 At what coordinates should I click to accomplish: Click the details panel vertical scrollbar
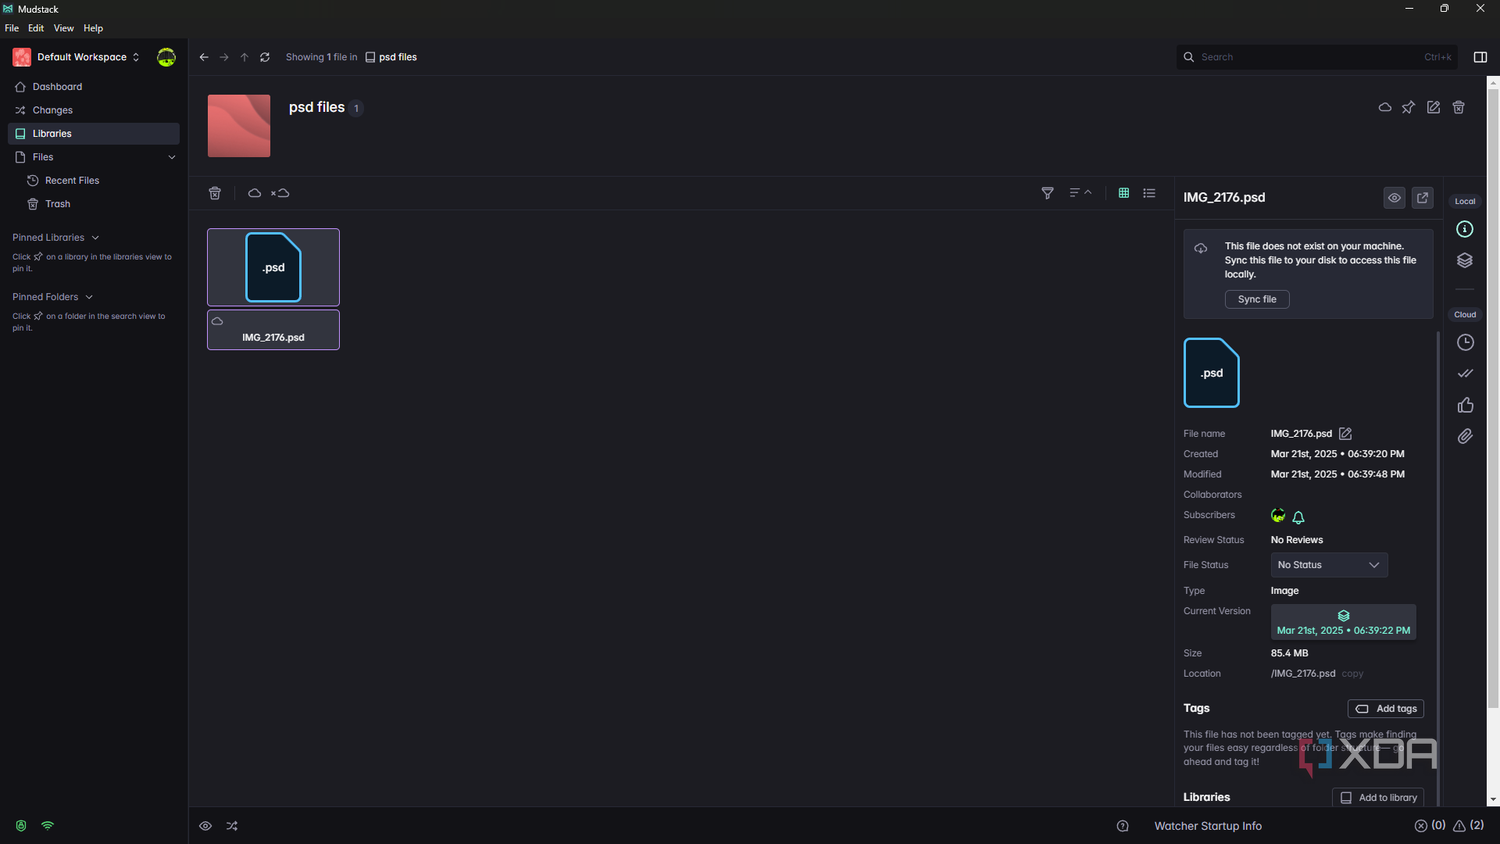(x=1438, y=567)
